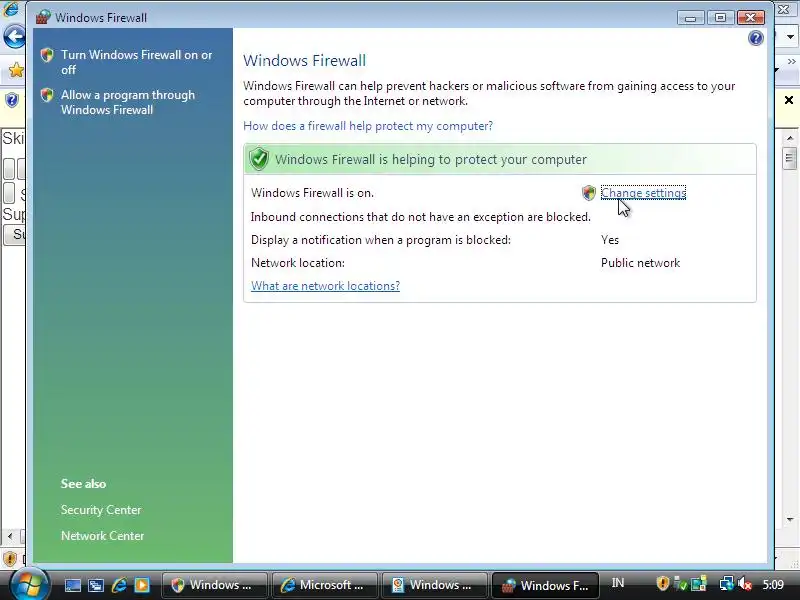Click status bar shield icon in background browser
The height and width of the screenshot is (600, 800).
point(10,559)
